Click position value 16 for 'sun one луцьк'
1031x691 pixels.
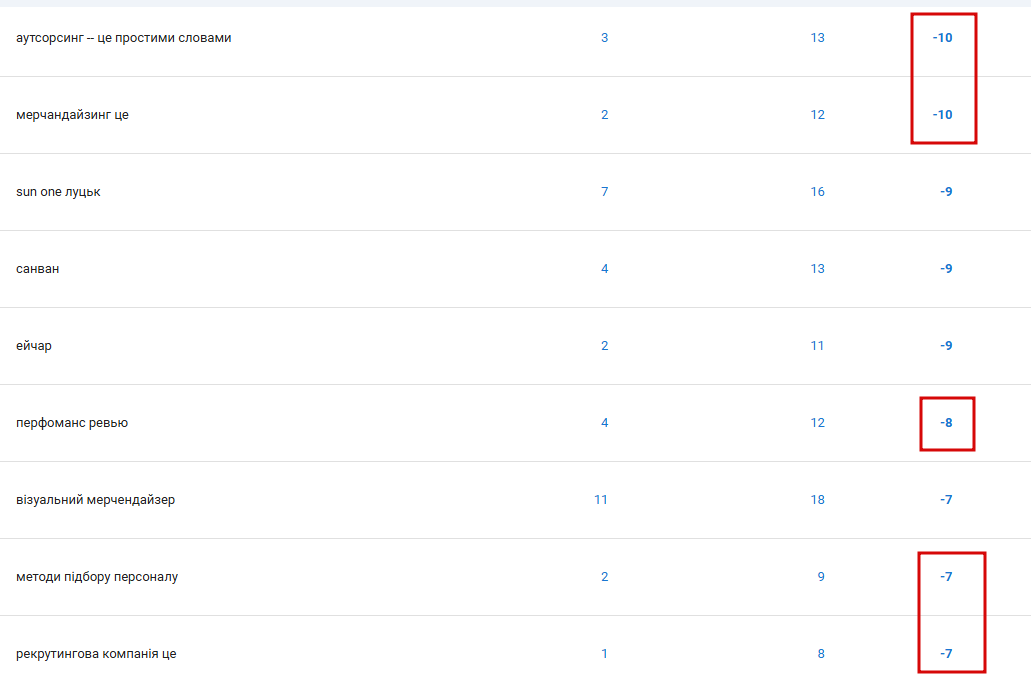817,192
